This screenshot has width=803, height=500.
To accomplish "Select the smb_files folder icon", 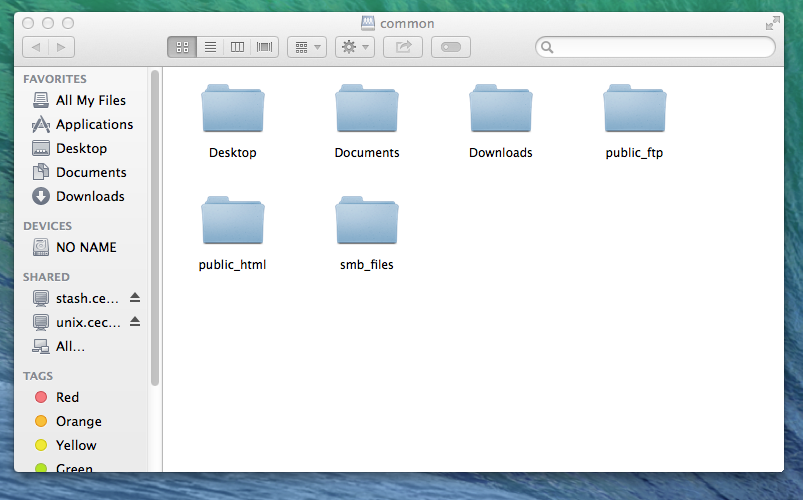I will (x=367, y=220).
